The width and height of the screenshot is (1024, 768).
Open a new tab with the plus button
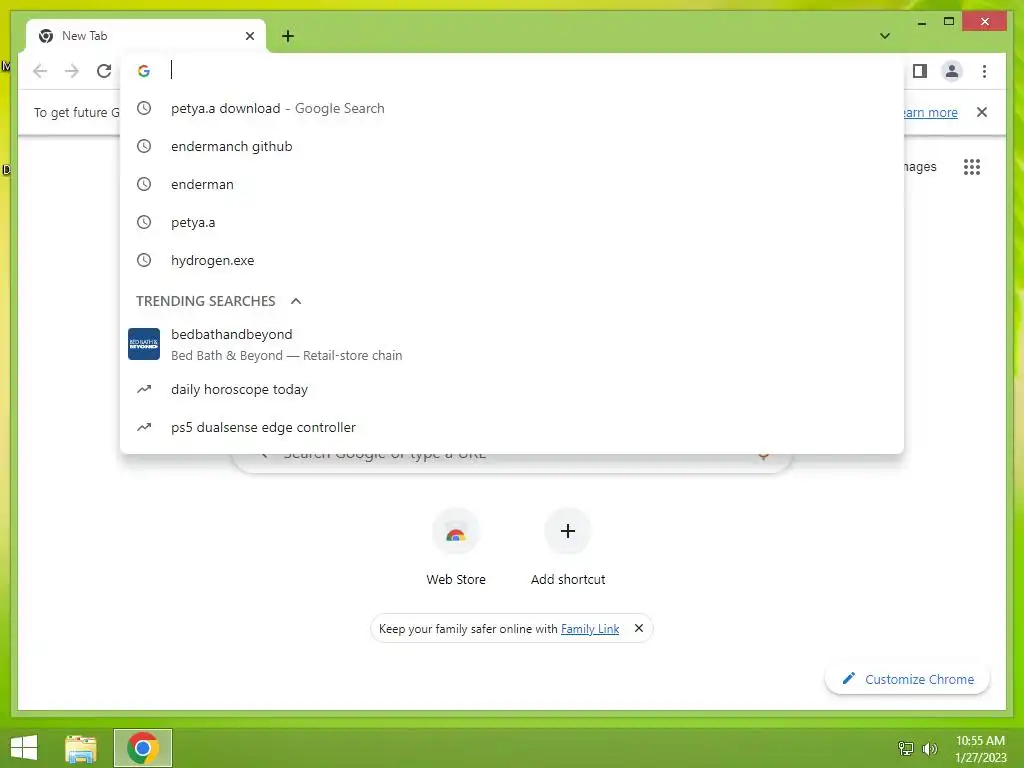click(x=288, y=36)
